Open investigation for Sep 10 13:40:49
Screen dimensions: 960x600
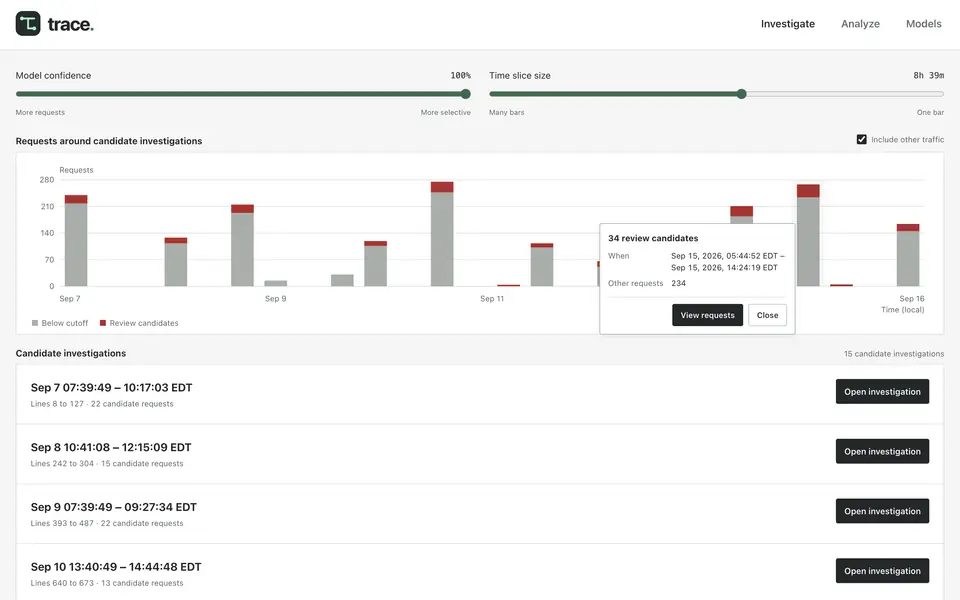[x=882, y=571]
